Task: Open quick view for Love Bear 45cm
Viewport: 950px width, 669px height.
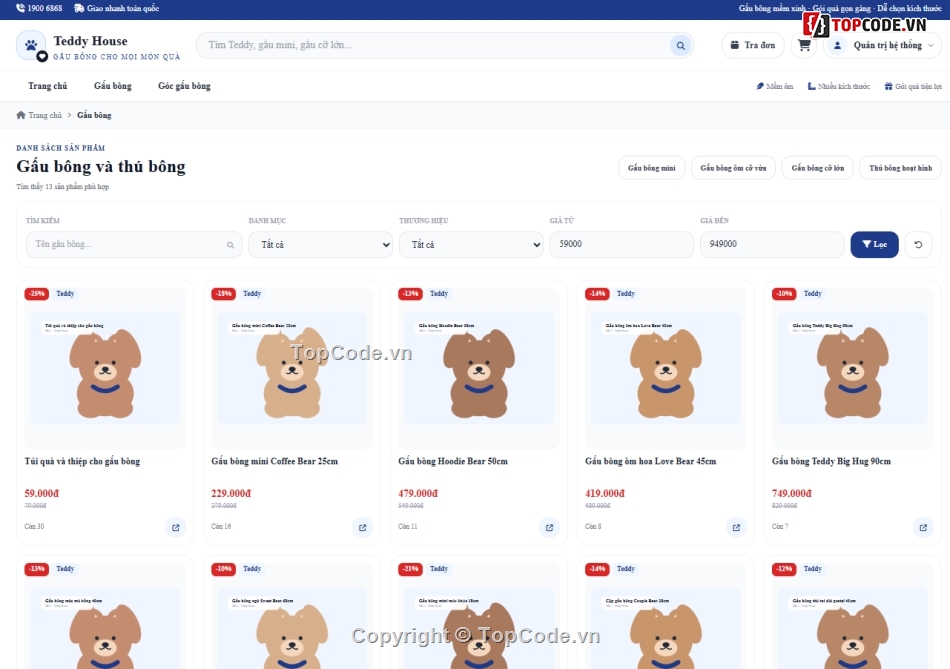Action: coord(736,527)
